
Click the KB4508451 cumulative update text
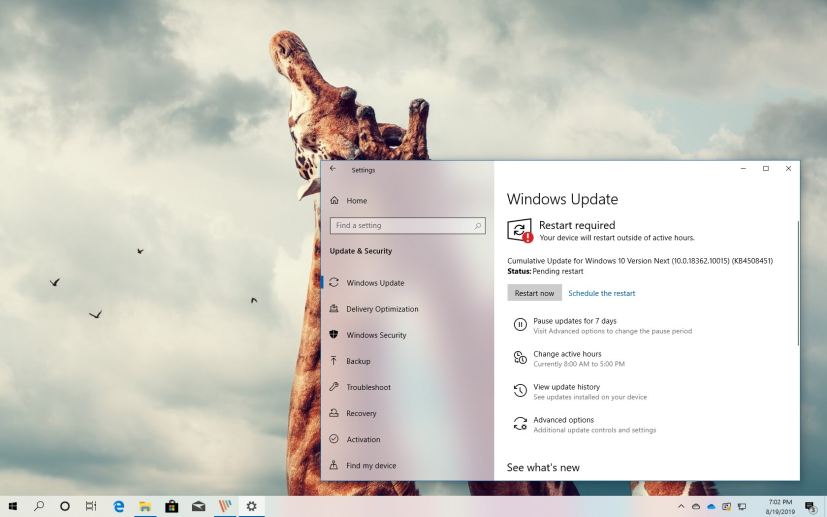pyautogui.click(x=640, y=261)
